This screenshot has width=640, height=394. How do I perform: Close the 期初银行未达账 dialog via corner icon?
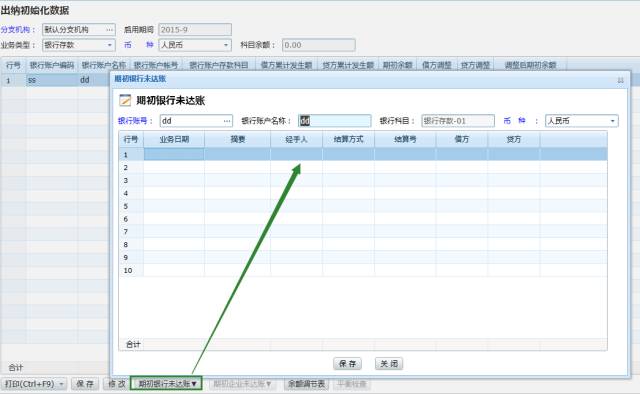pyautogui.click(x=620, y=80)
